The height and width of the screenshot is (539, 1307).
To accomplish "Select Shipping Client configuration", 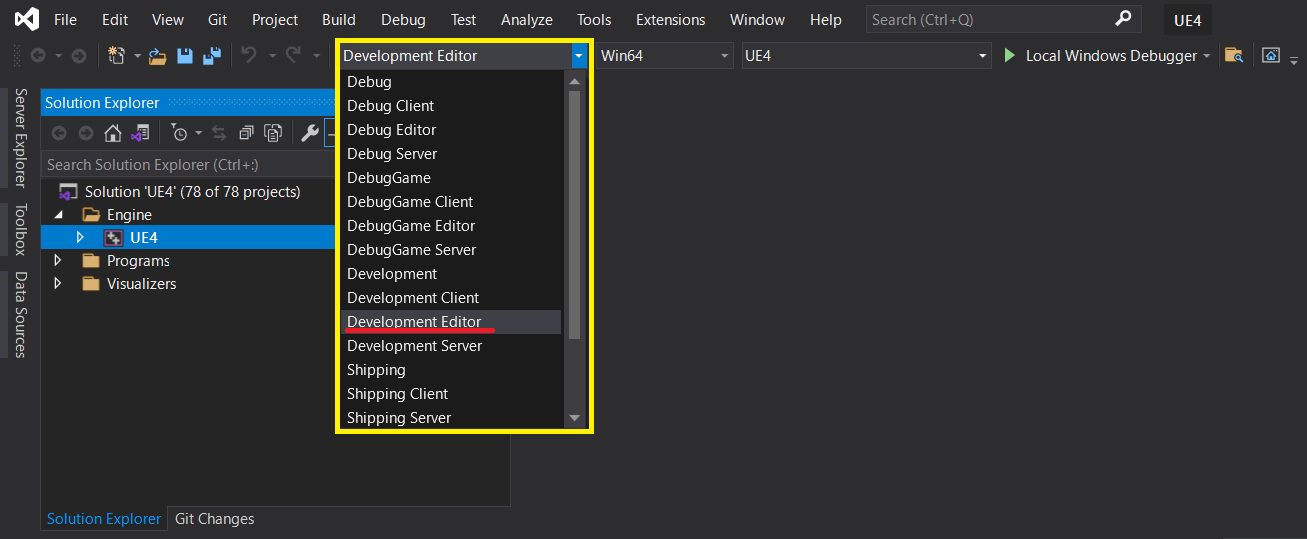I will pos(451,394).
